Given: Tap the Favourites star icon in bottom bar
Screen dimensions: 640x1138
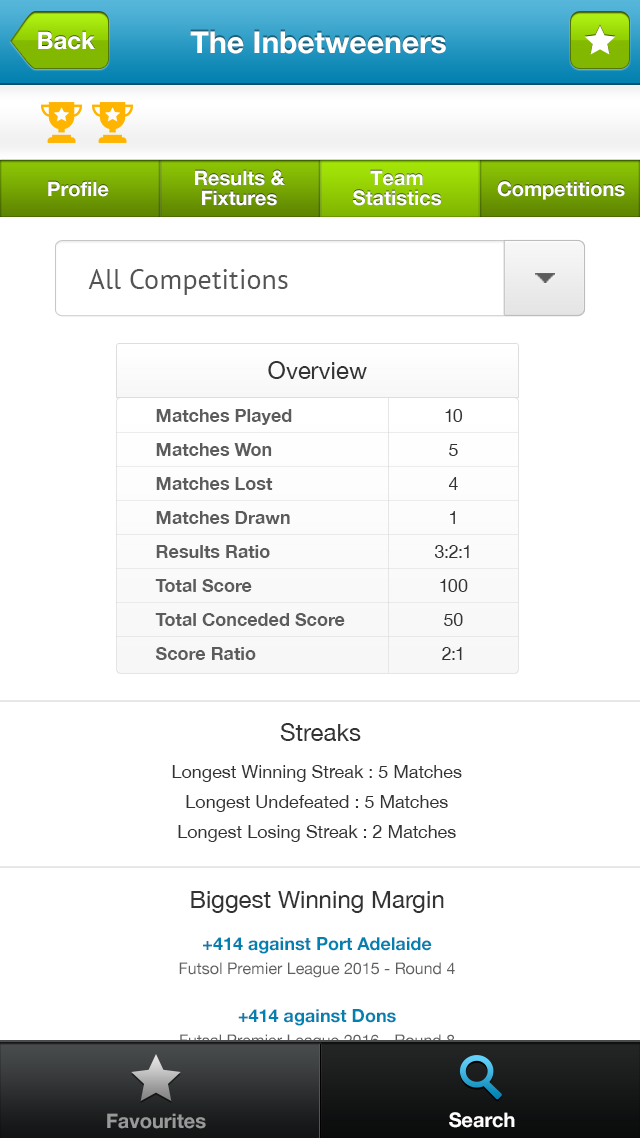Looking at the screenshot, I should pos(155,1078).
